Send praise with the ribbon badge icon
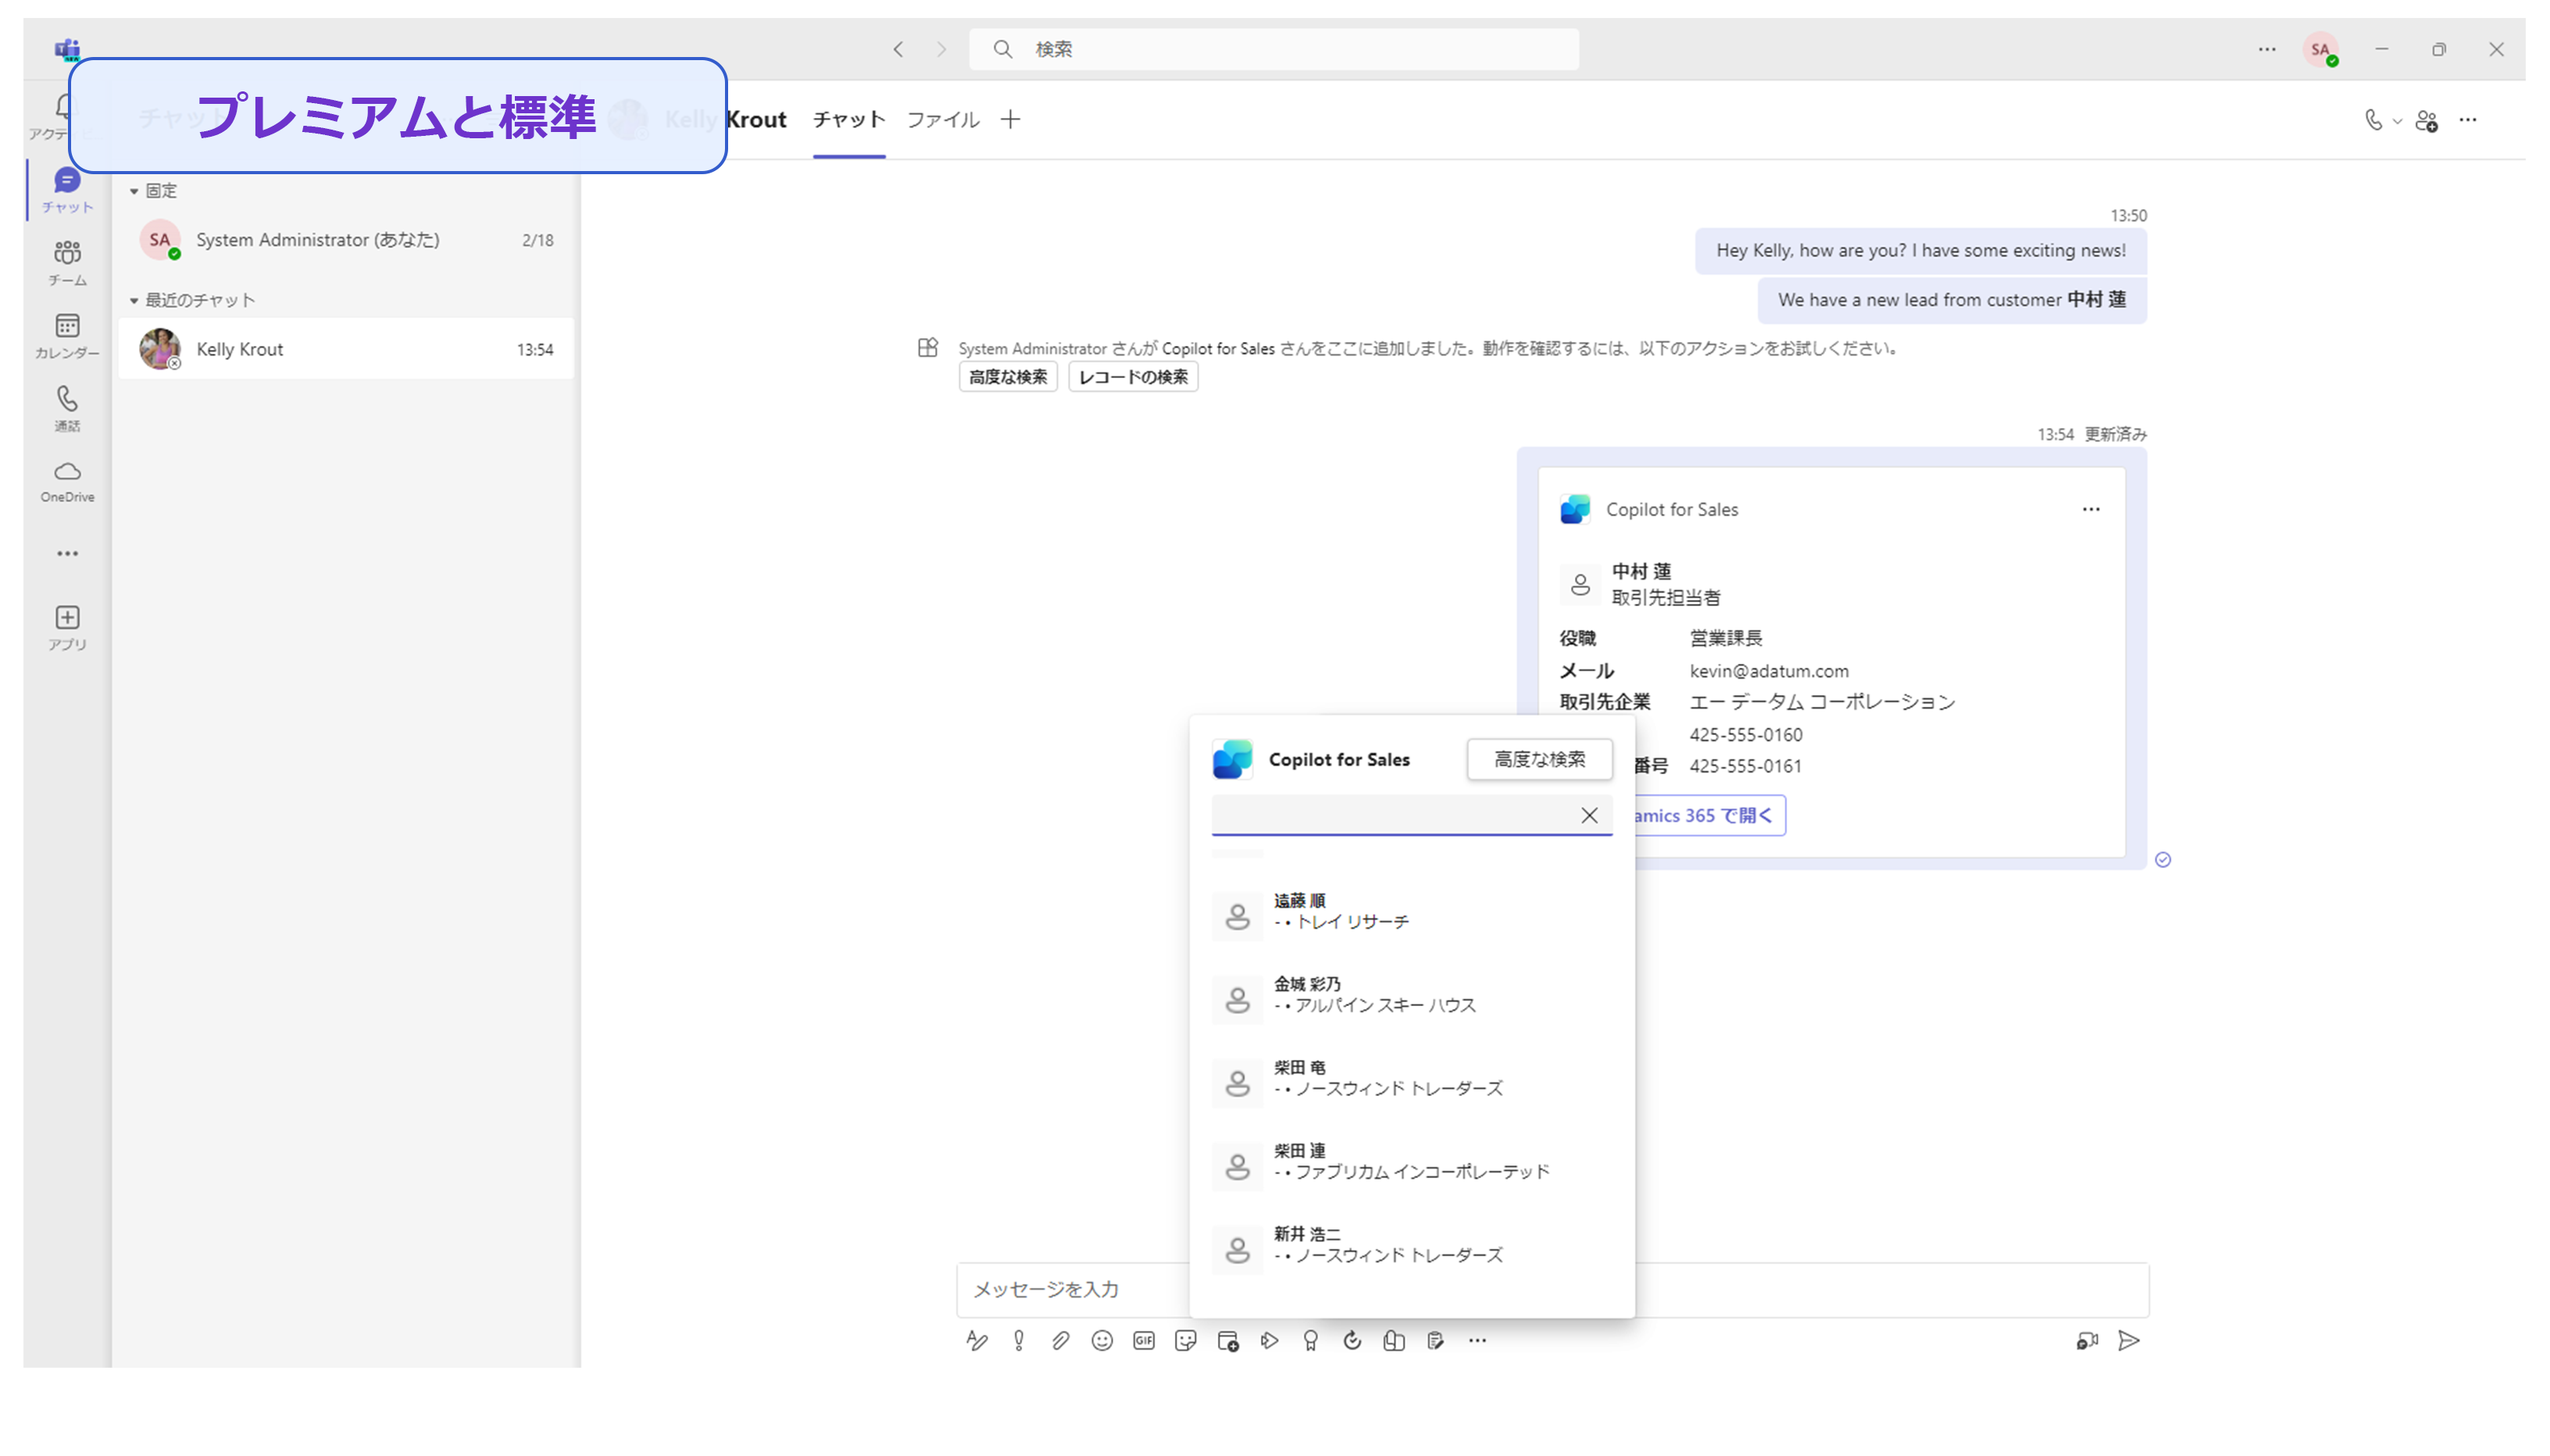The width and height of the screenshot is (2550, 1456). tap(1310, 1340)
